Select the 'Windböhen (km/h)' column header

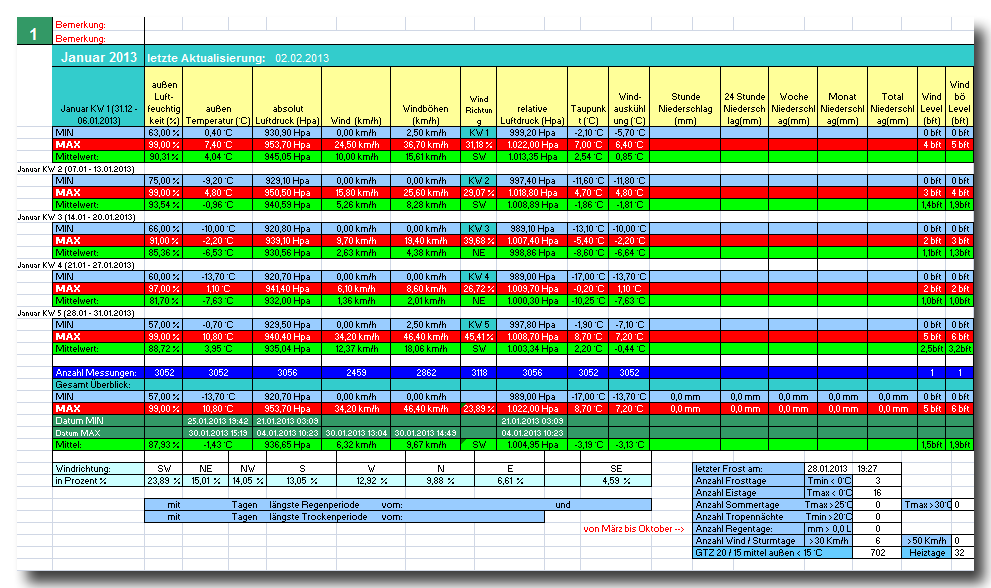click(x=426, y=97)
